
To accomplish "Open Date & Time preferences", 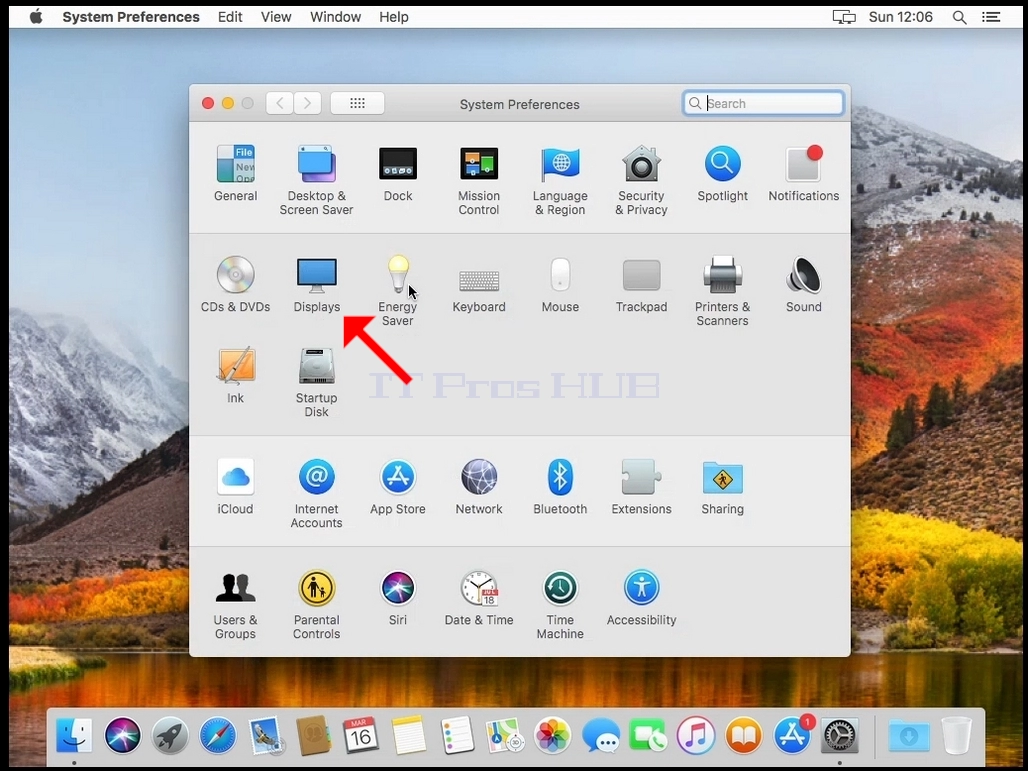I will click(479, 597).
